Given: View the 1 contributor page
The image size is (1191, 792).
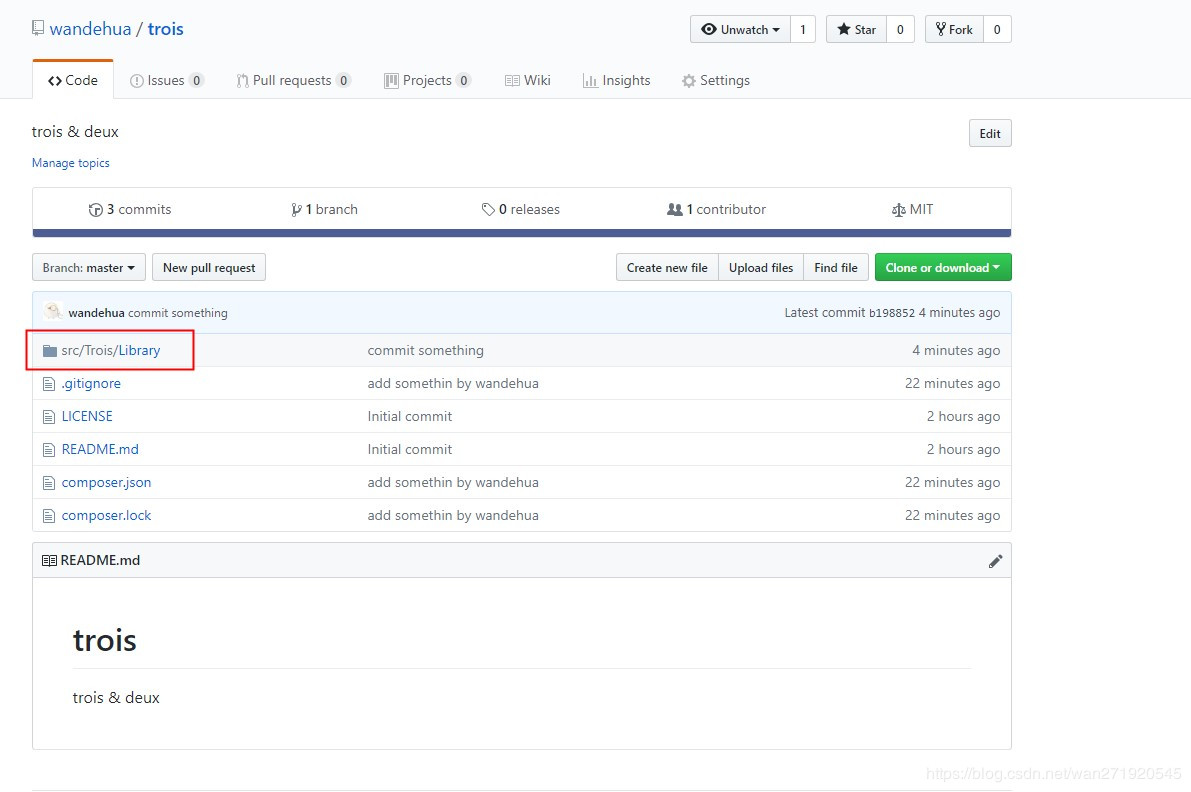Looking at the screenshot, I should click(716, 210).
